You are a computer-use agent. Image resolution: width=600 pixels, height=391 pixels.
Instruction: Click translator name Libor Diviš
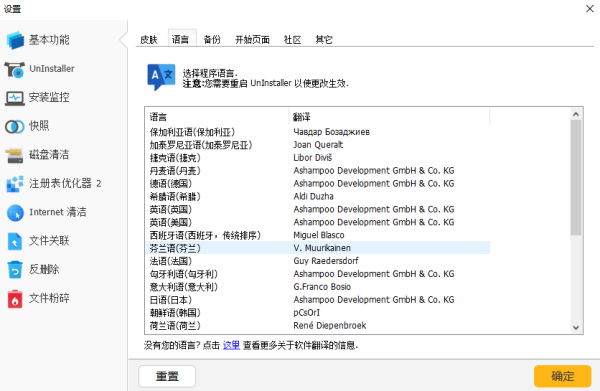[x=313, y=158]
